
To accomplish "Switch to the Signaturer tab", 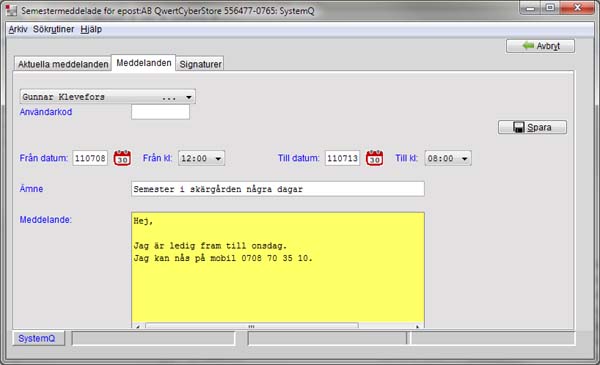I will coord(200,64).
